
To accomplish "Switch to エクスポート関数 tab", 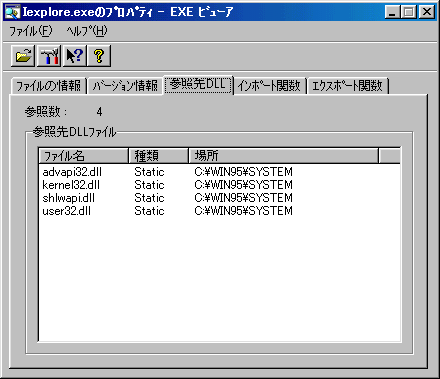I will click(x=347, y=86).
